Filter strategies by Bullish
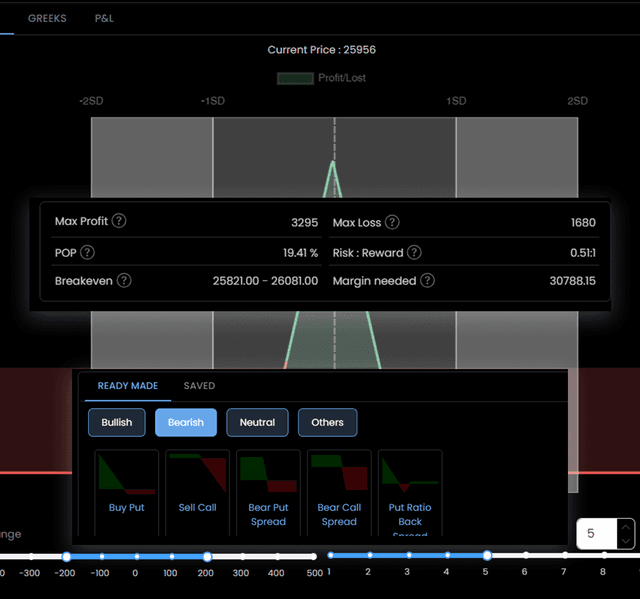This screenshot has width=640, height=599. pyautogui.click(x=117, y=423)
